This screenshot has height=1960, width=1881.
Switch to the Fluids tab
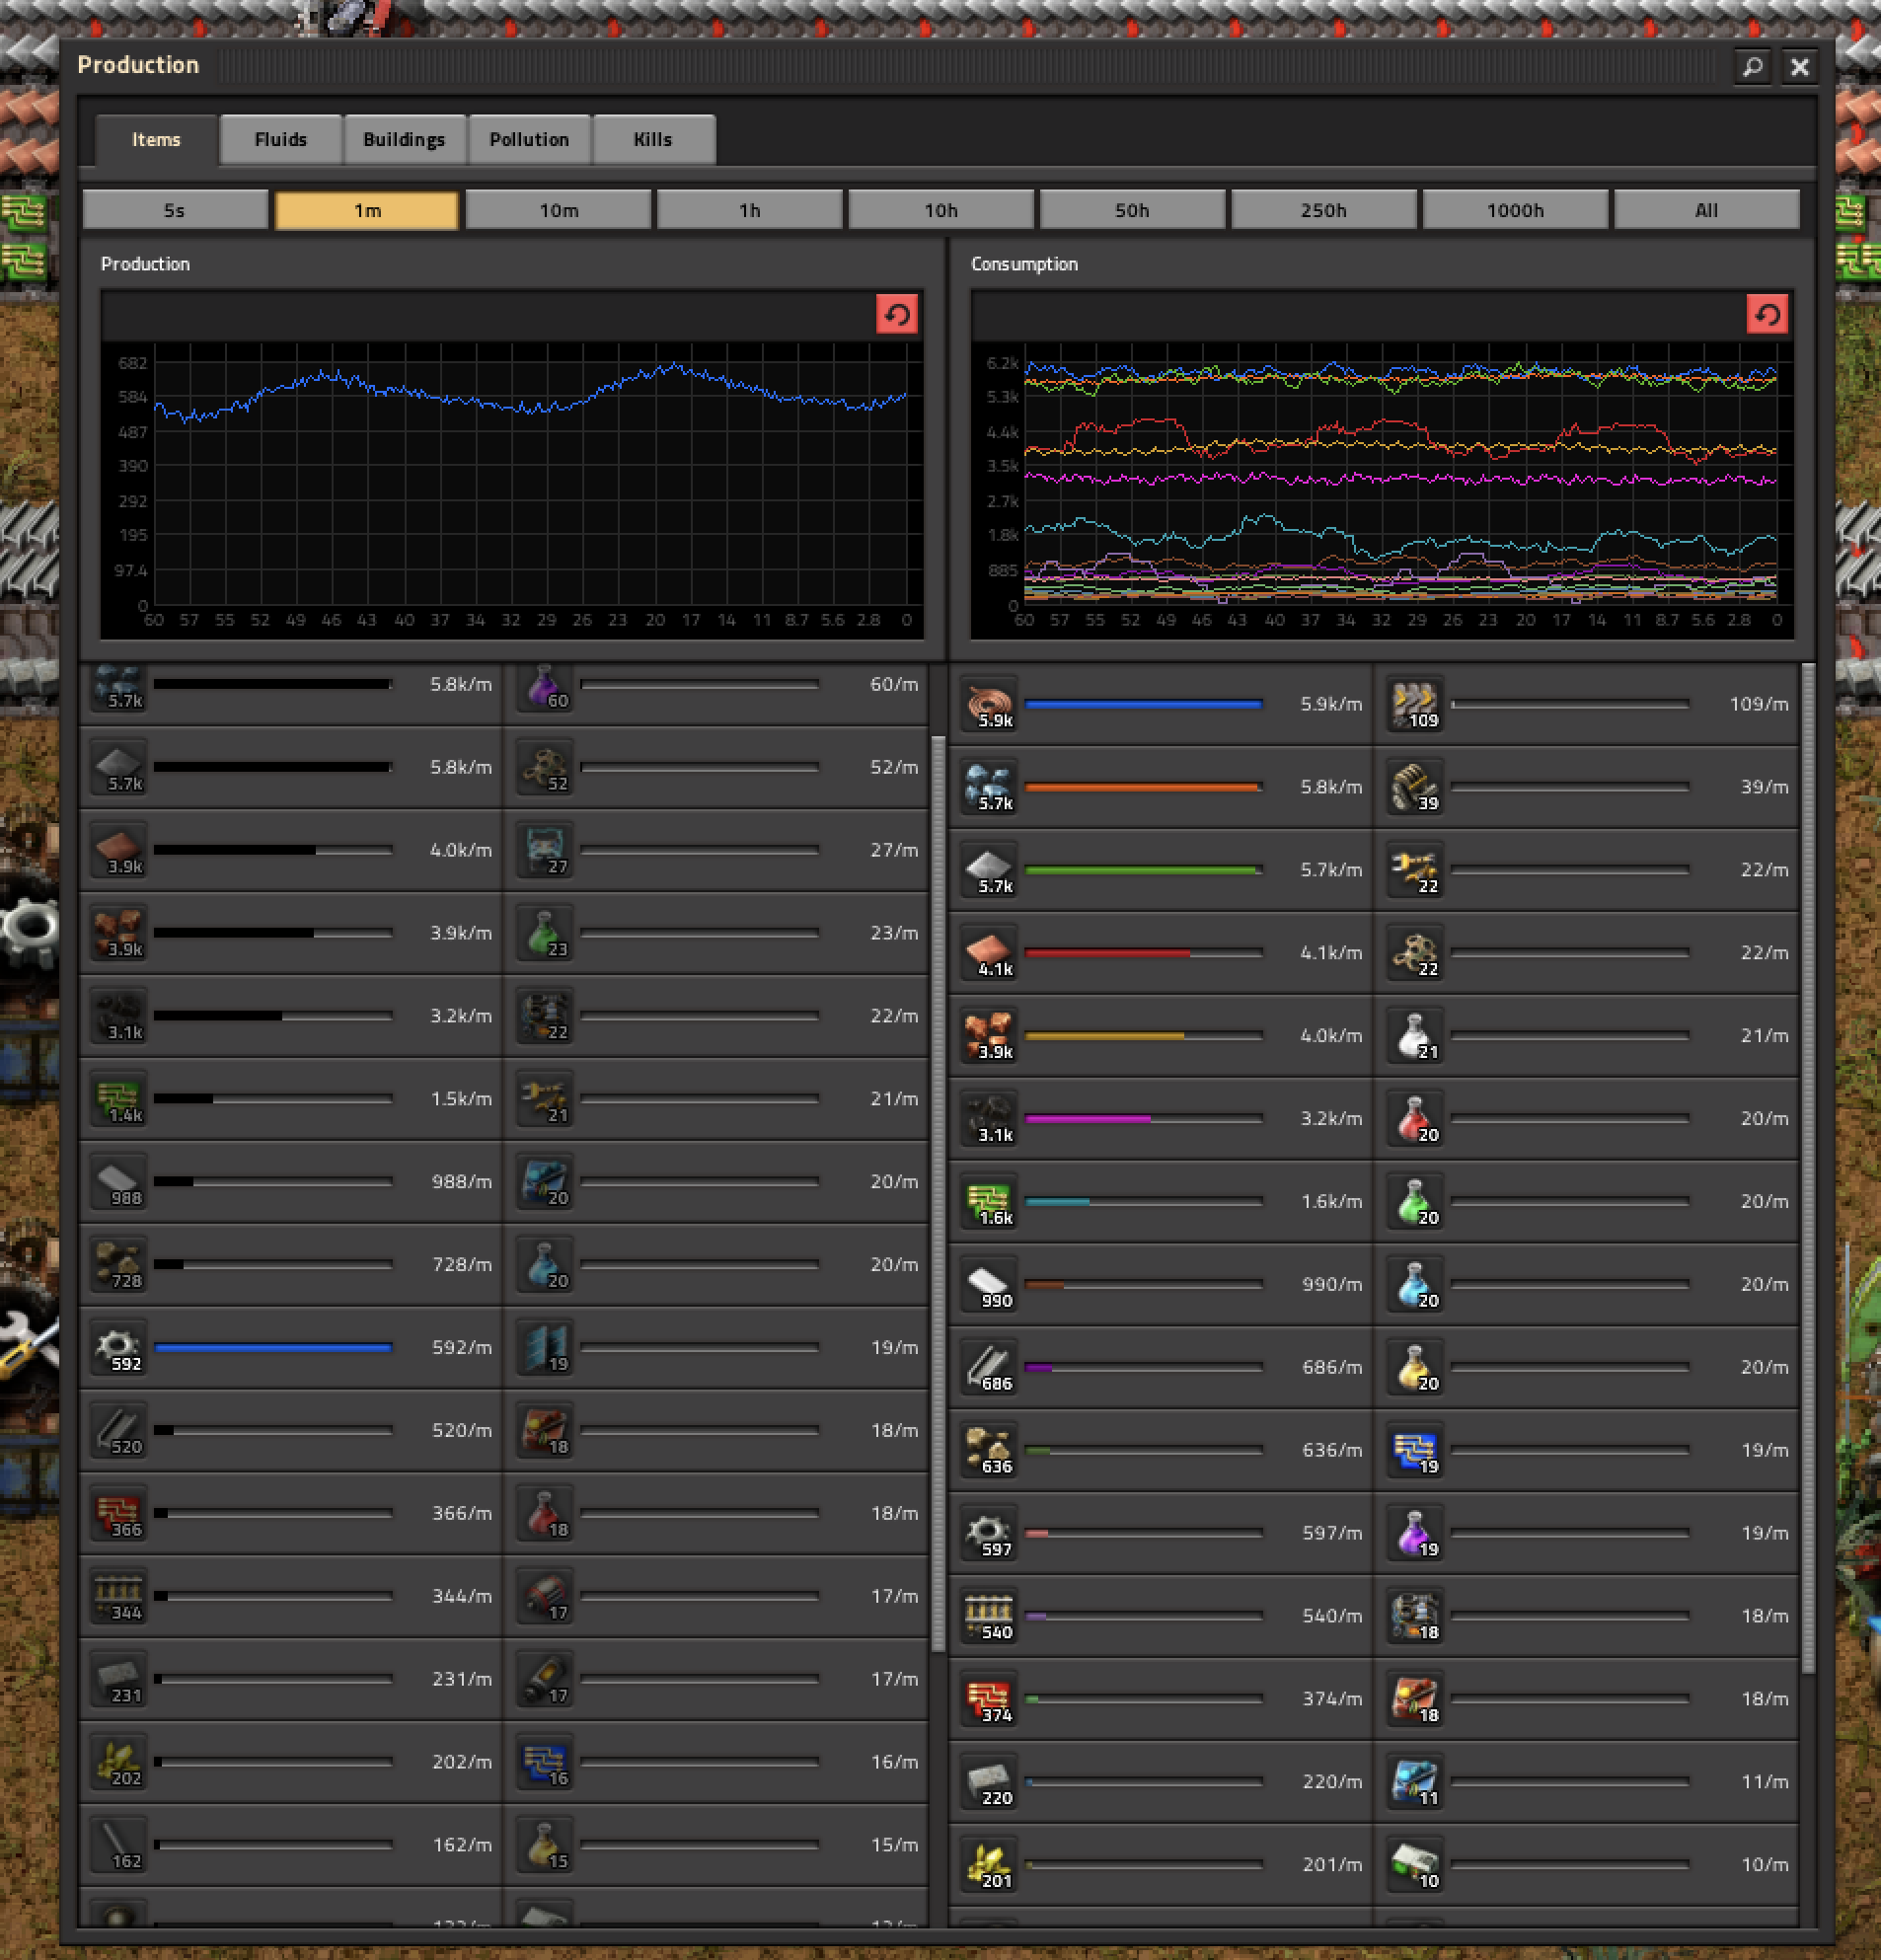point(281,140)
